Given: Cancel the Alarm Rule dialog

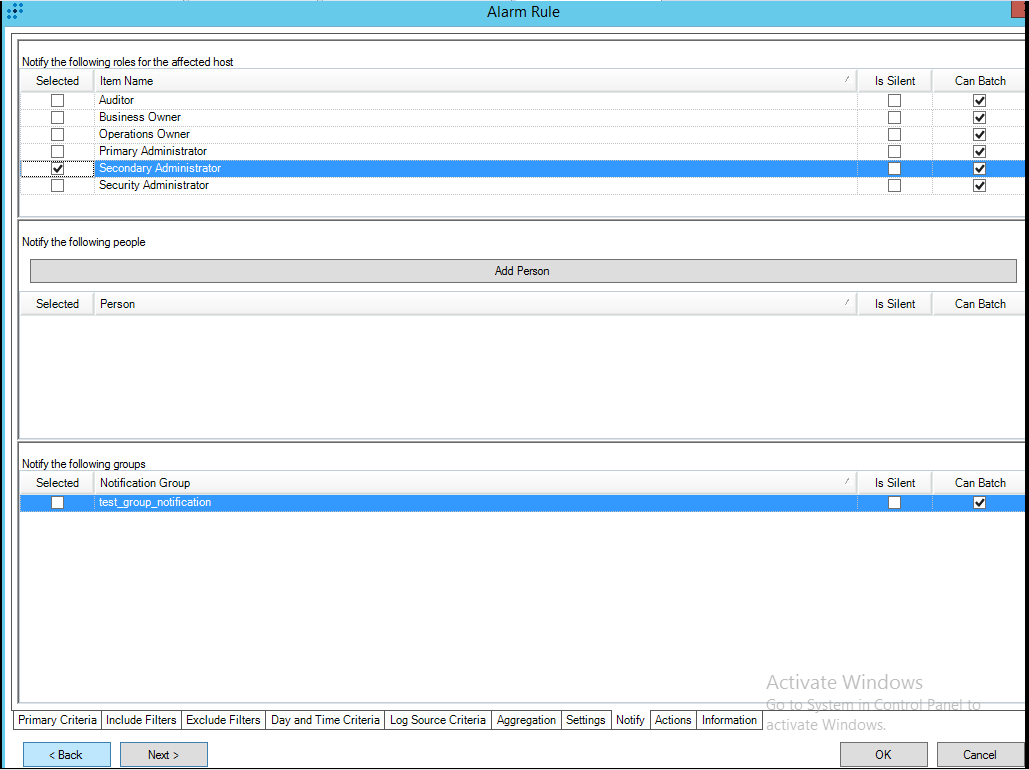Looking at the screenshot, I should point(981,754).
